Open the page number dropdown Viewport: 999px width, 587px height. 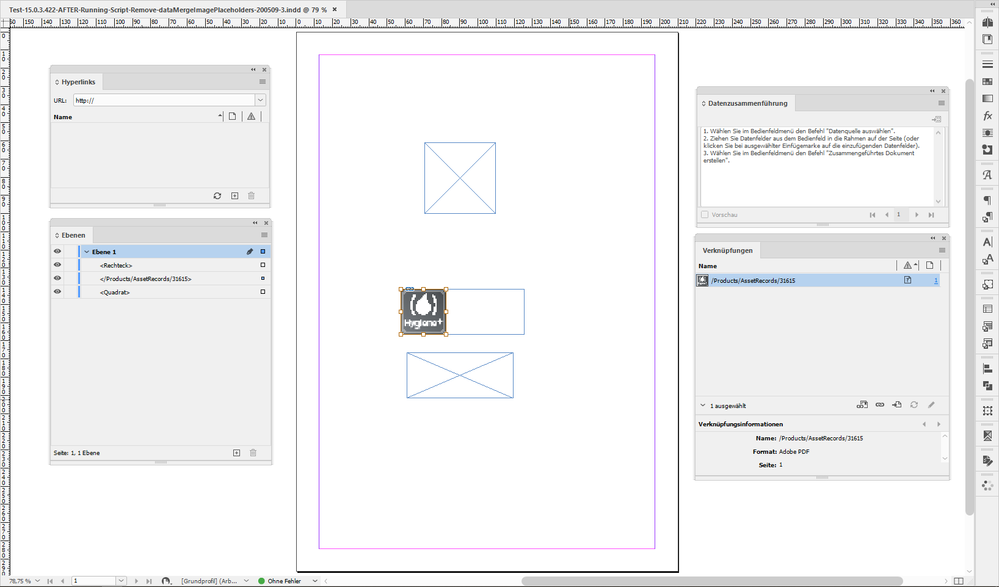click(x=121, y=581)
